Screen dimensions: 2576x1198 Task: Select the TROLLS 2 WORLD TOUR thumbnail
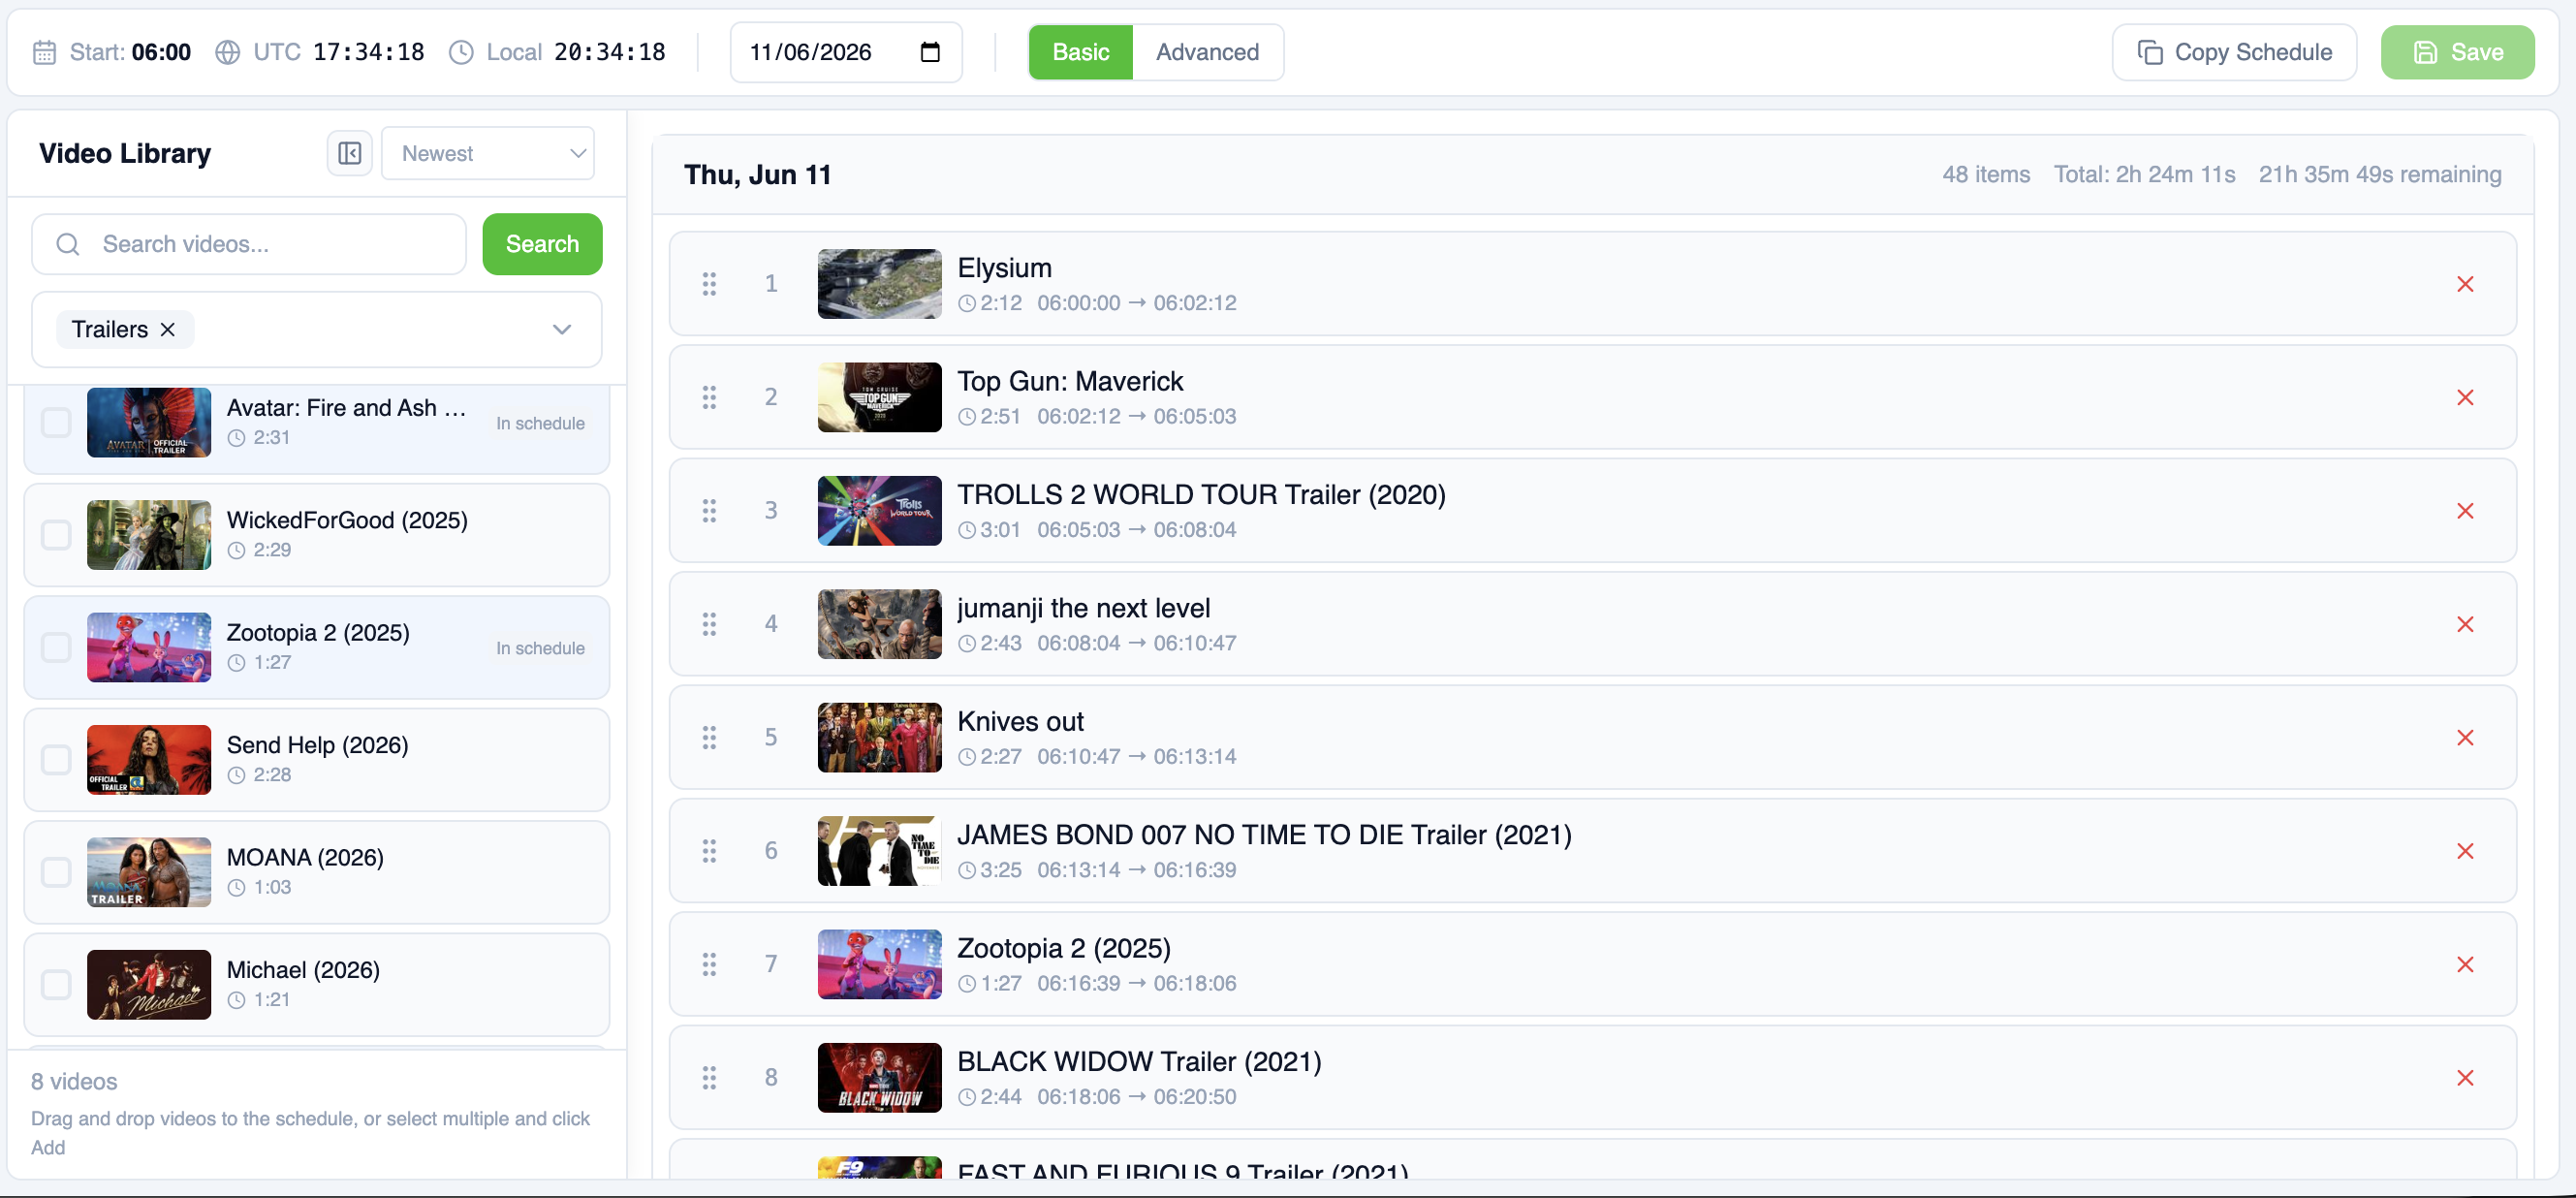click(879, 511)
